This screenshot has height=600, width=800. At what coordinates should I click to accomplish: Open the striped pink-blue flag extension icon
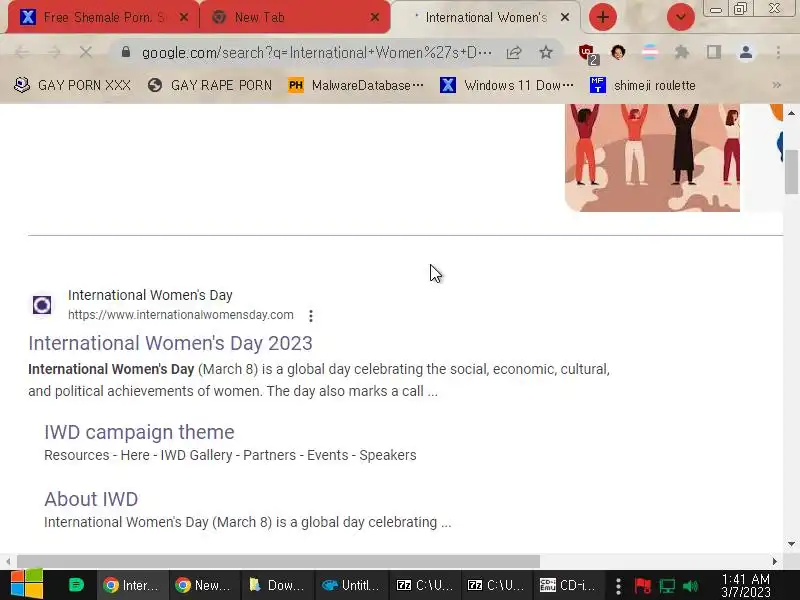pos(649,52)
